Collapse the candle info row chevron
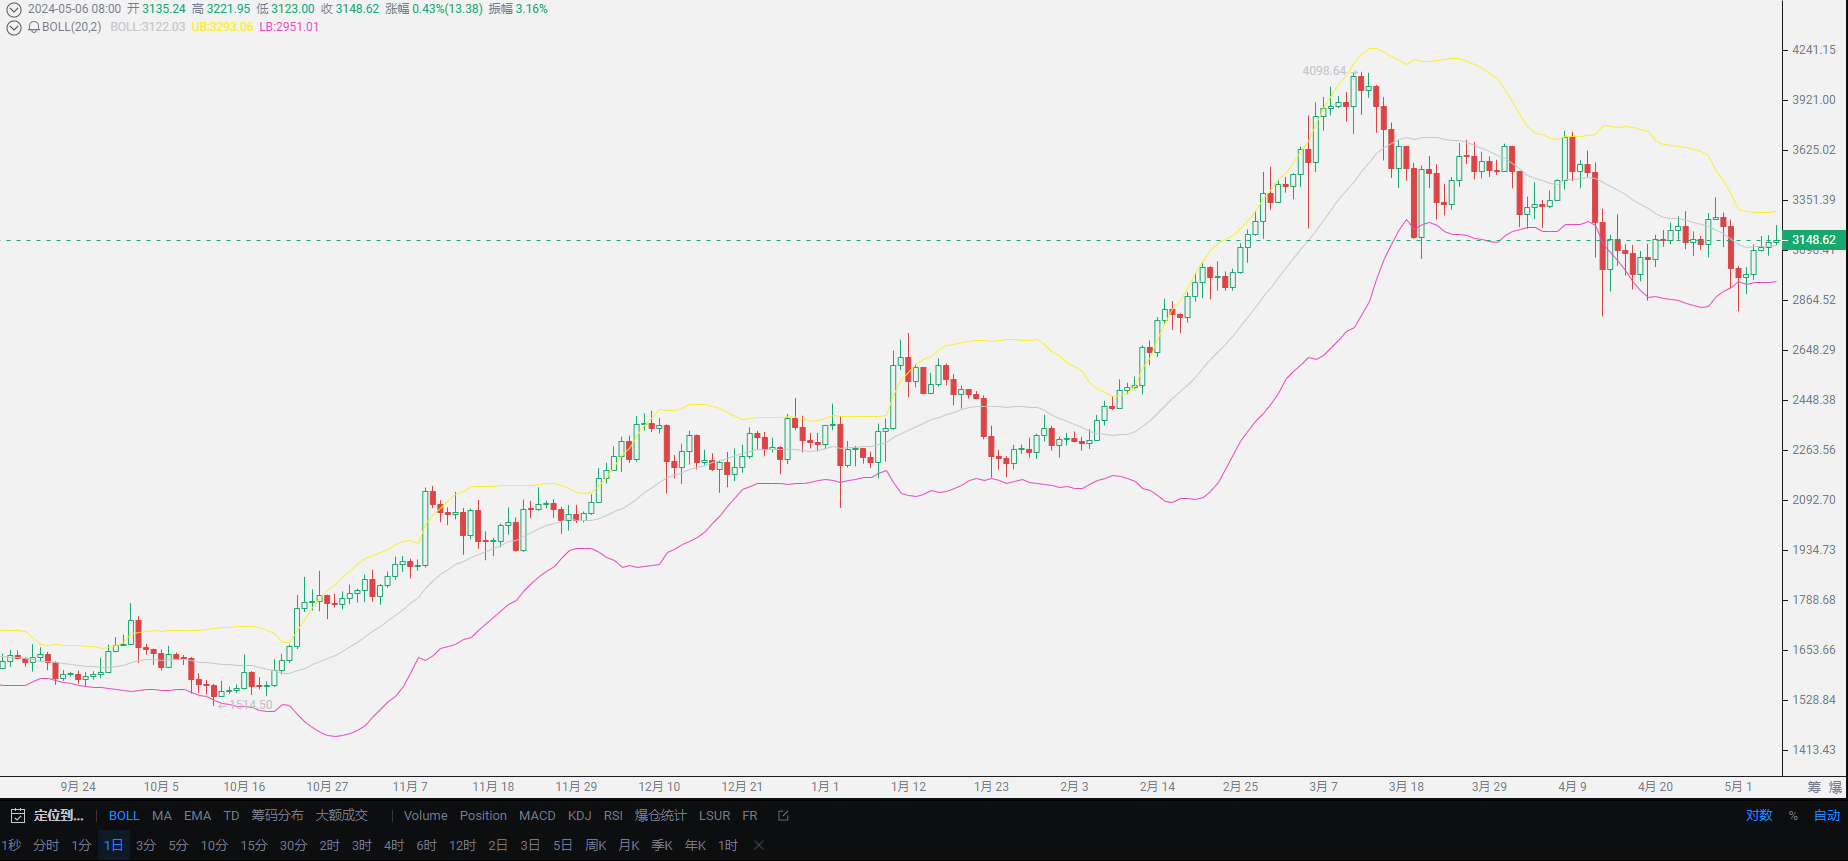Image resolution: width=1848 pixels, height=861 pixels. [14, 9]
